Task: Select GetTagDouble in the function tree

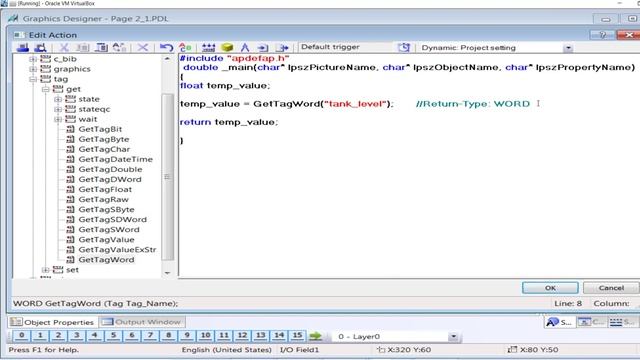Action: coord(110,169)
